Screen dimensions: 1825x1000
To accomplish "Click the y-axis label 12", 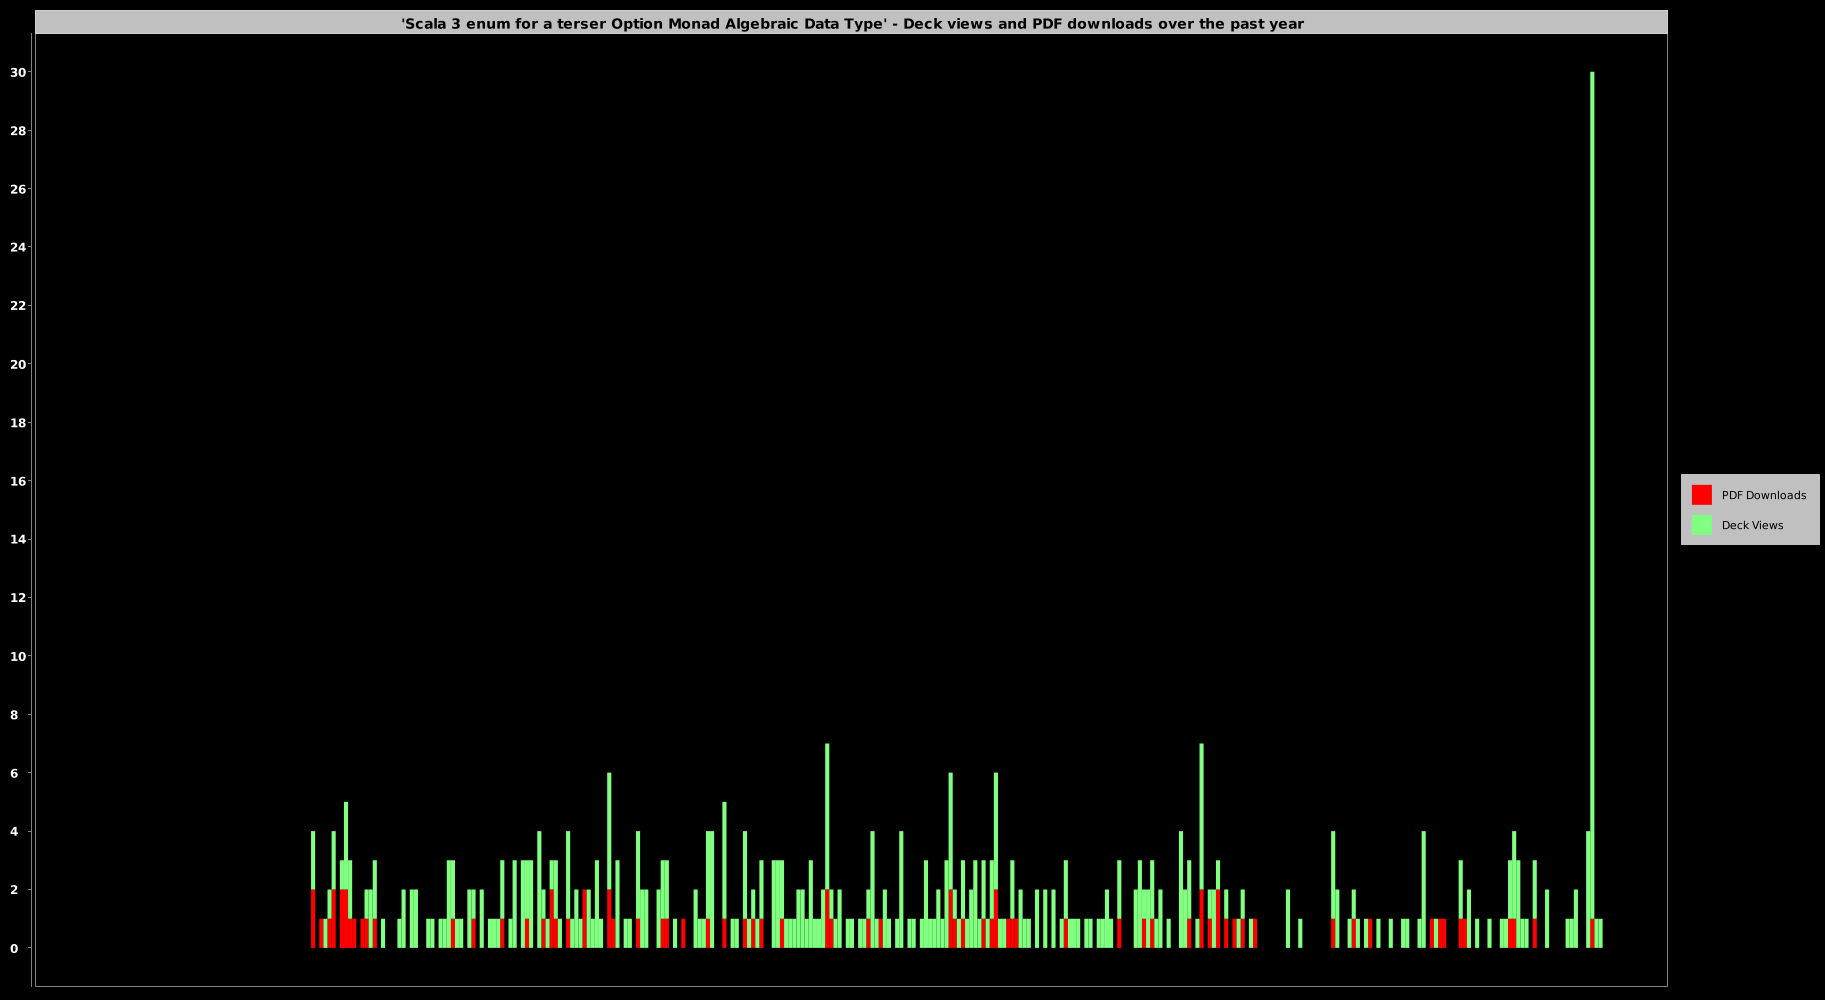I will tap(18, 598).
